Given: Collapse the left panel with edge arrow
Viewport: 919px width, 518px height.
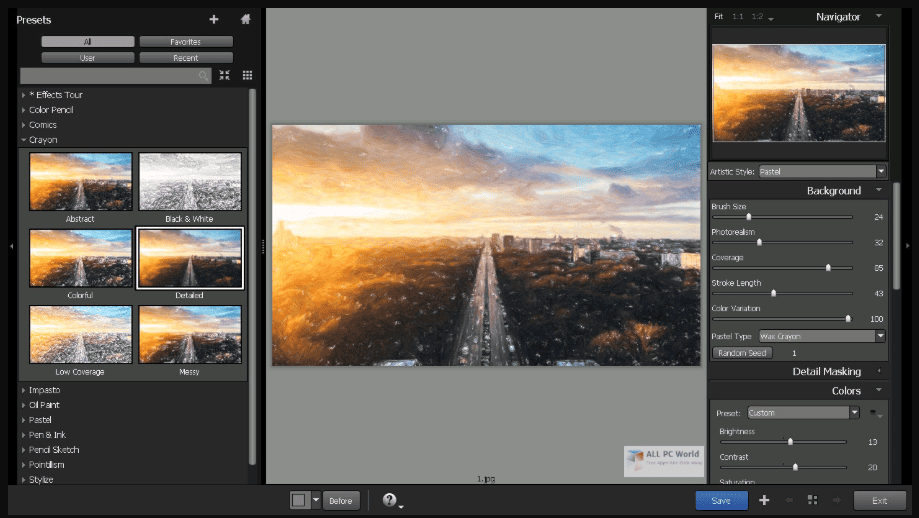Looking at the screenshot, I should pos(11,246).
